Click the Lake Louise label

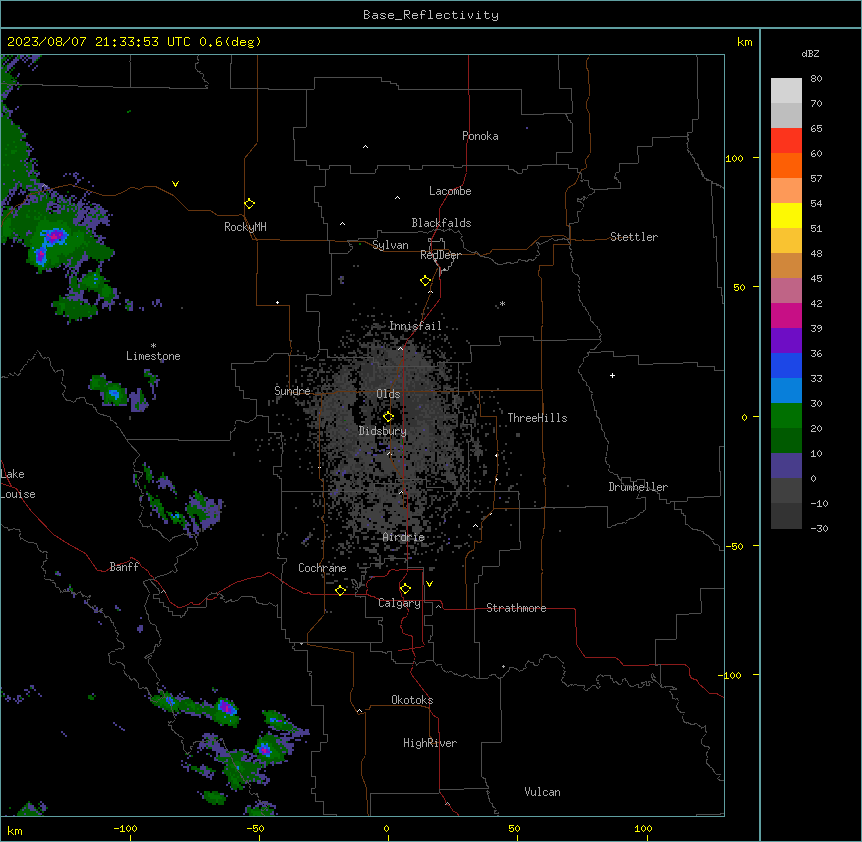[18, 484]
